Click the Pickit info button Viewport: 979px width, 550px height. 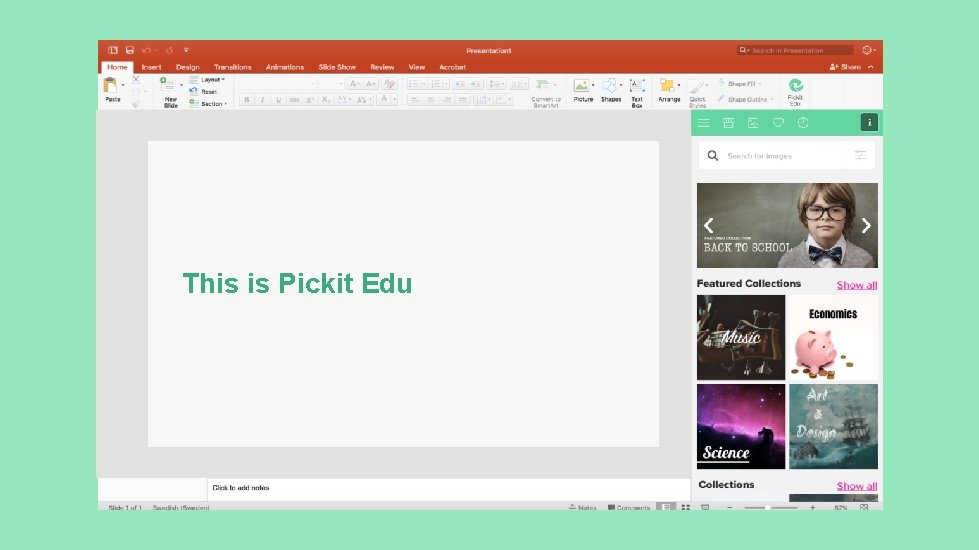tap(869, 122)
